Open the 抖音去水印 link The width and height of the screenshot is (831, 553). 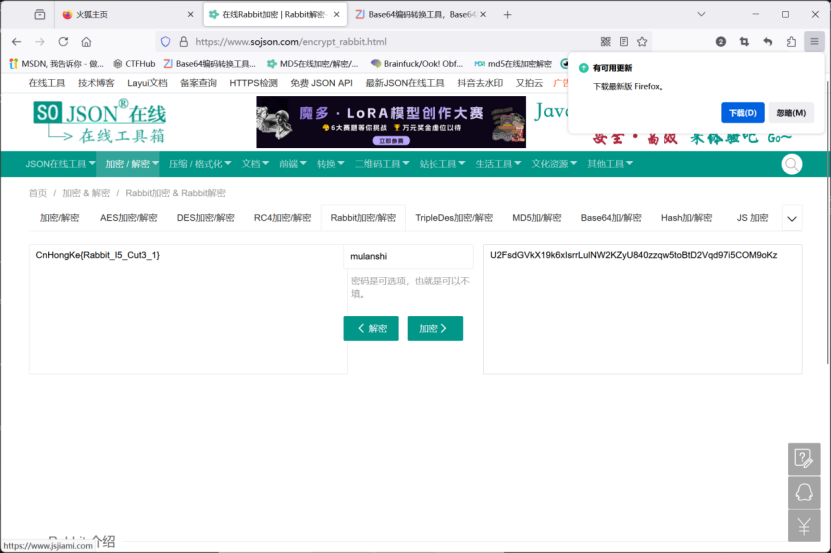coord(480,83)
